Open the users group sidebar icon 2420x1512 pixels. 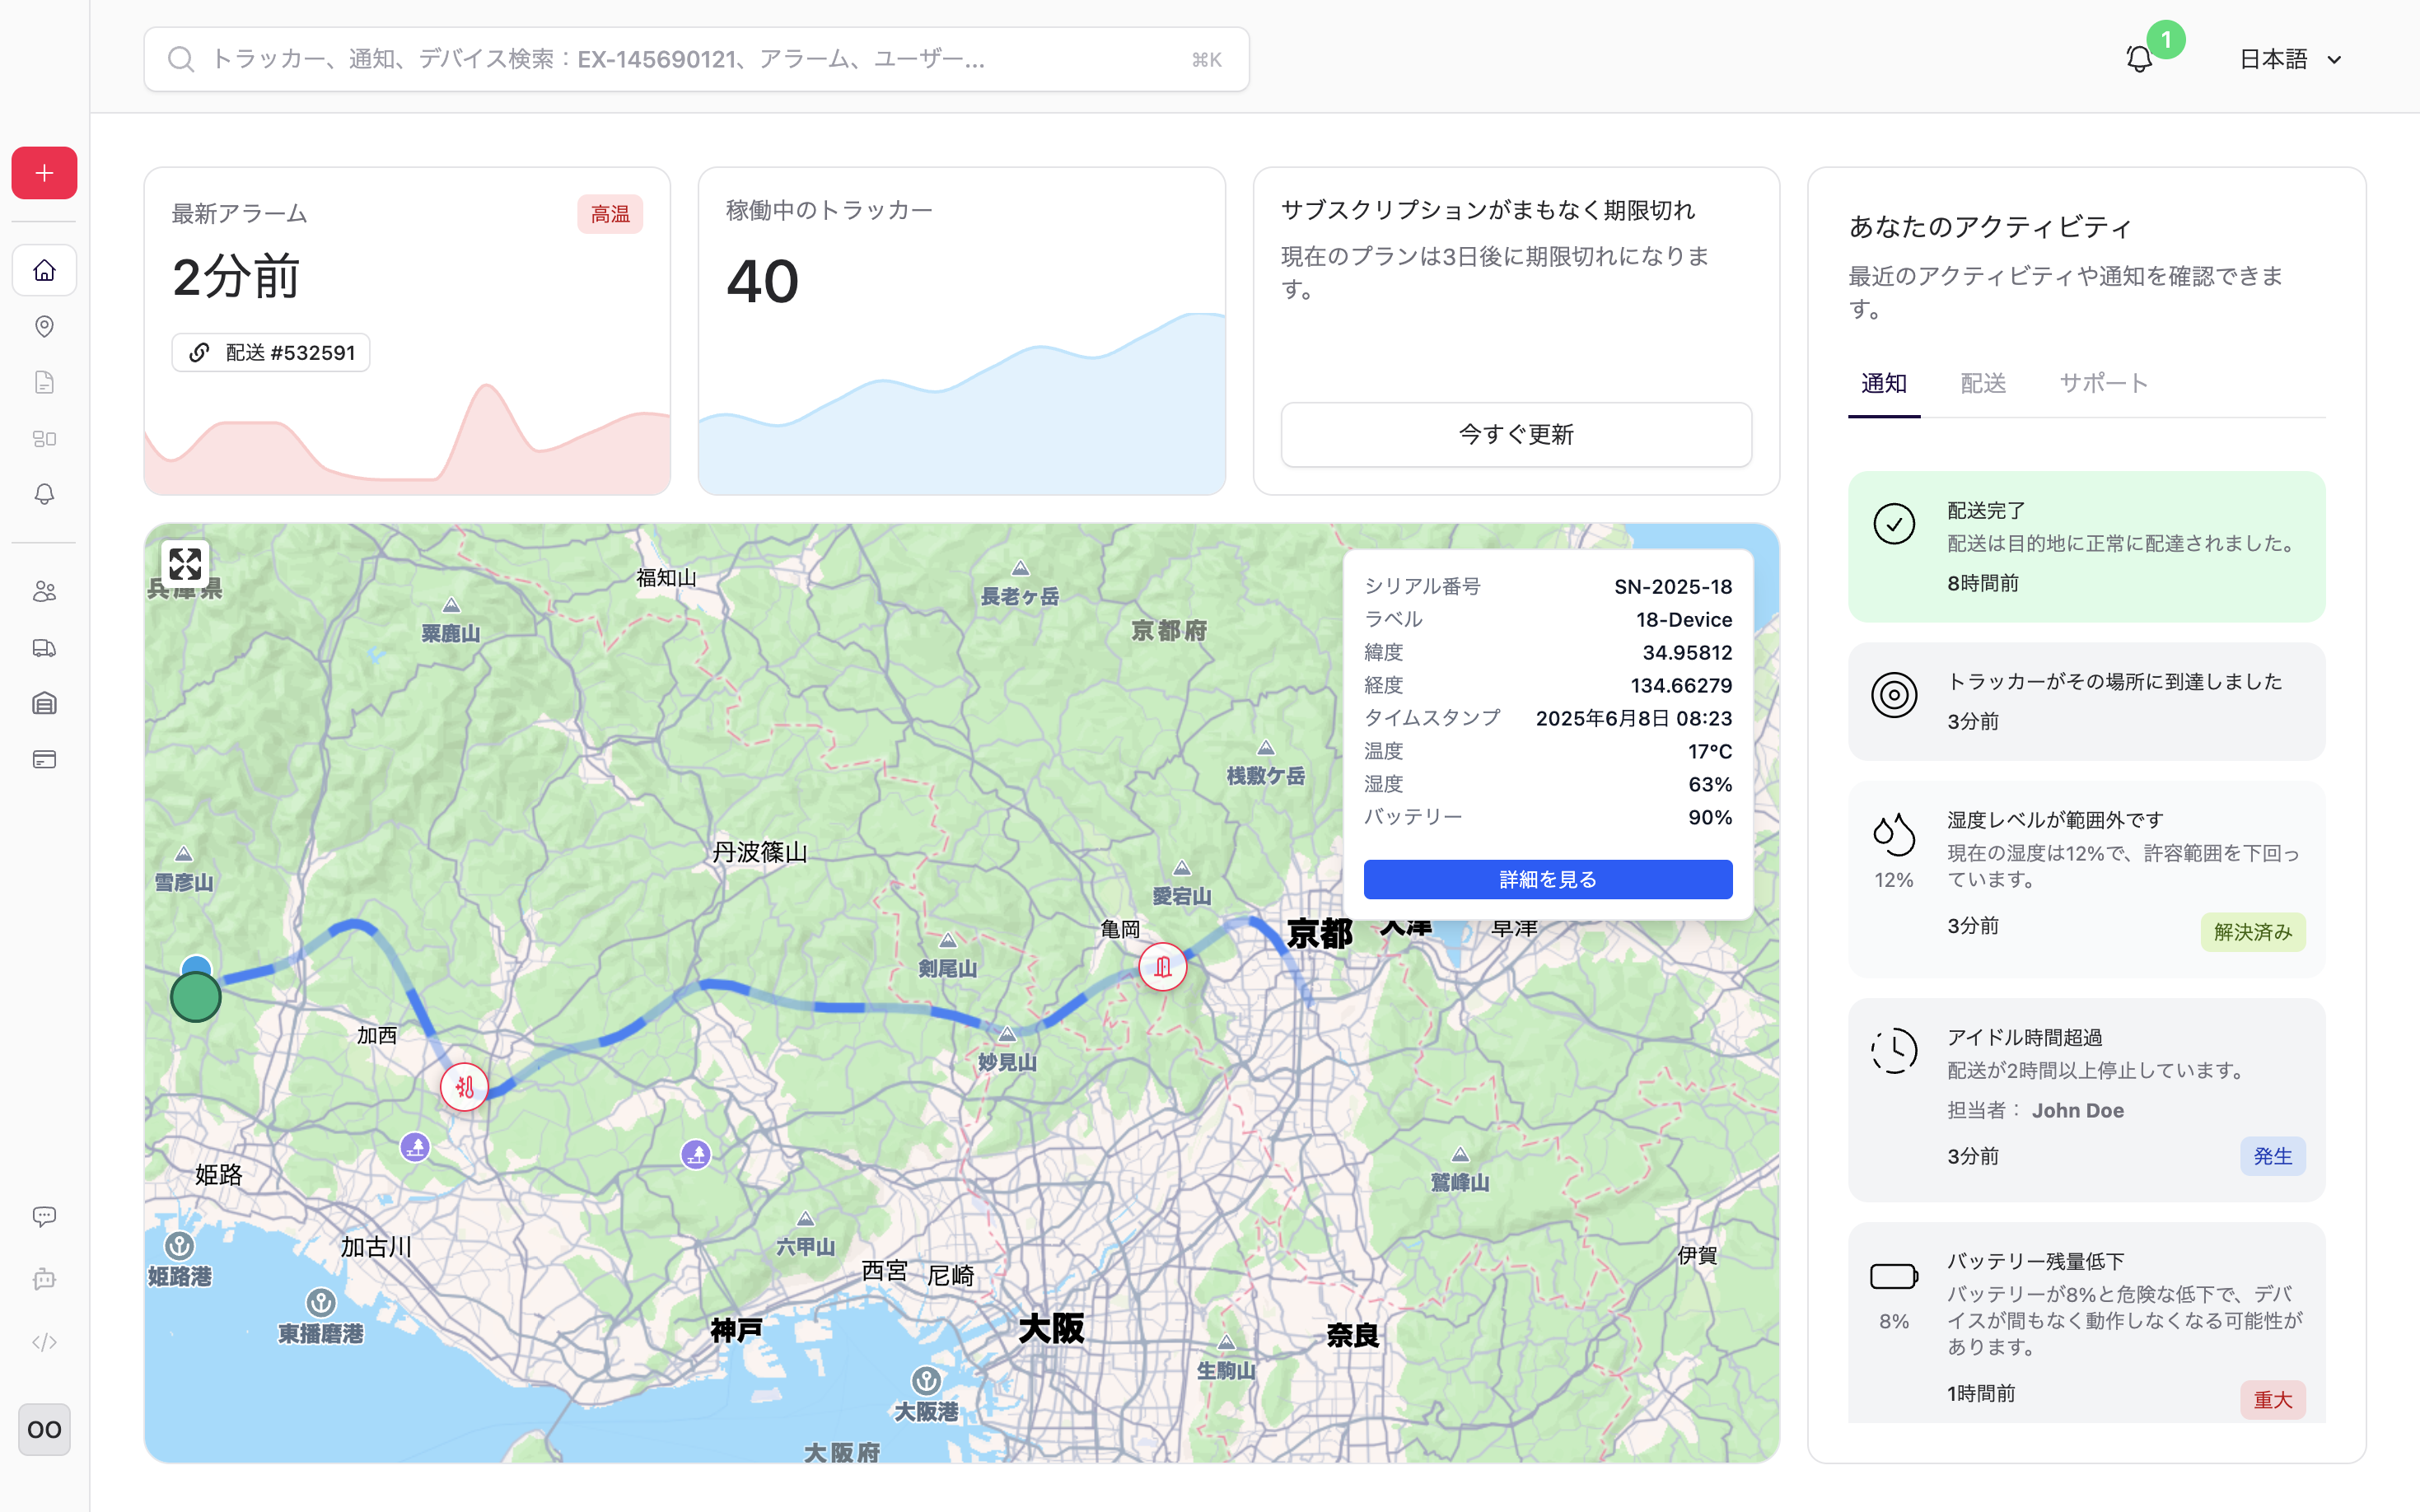(x=44, y=591)
